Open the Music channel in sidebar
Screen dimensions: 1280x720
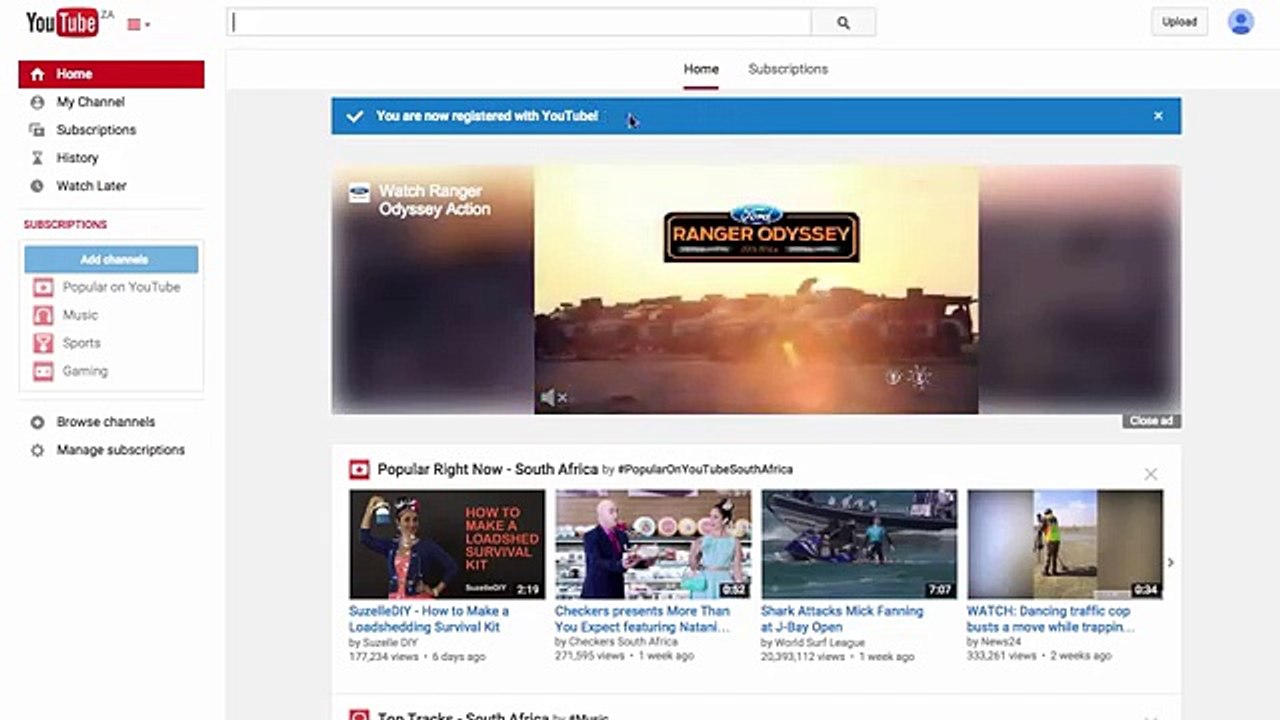point(80,315)
